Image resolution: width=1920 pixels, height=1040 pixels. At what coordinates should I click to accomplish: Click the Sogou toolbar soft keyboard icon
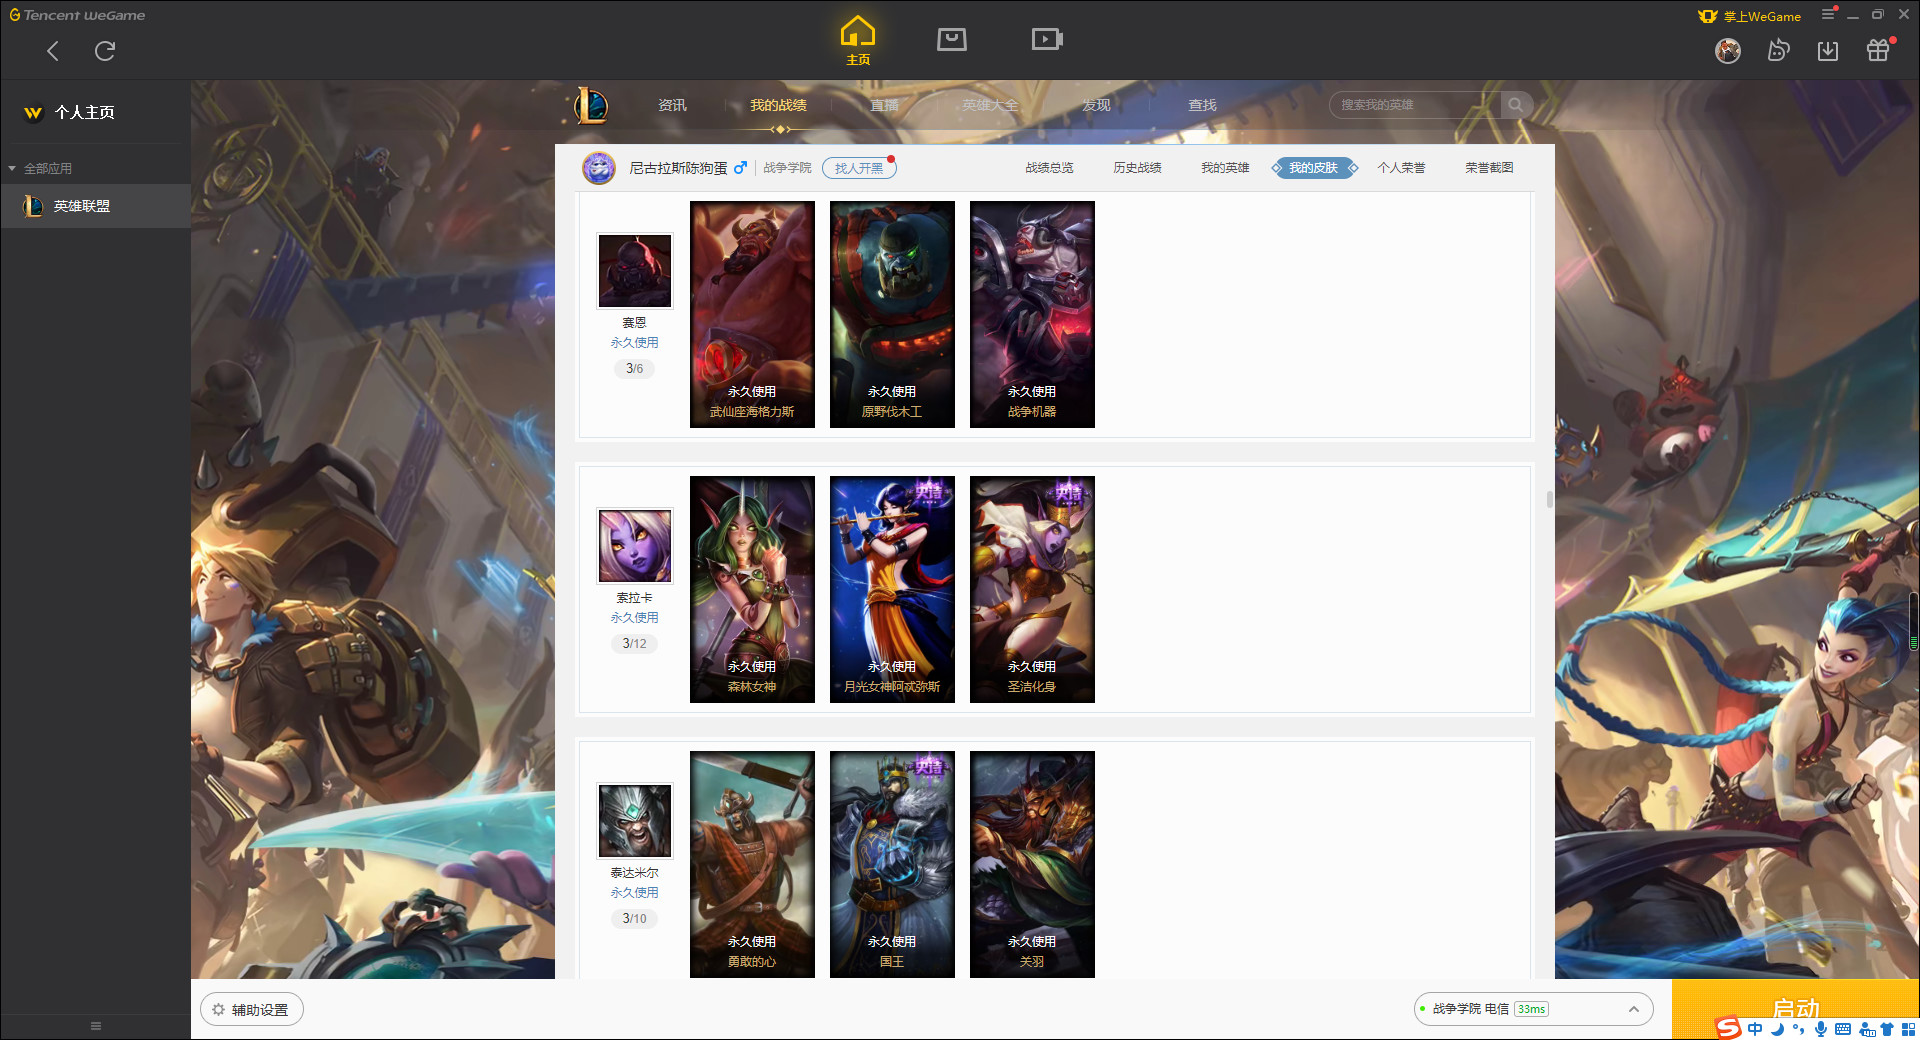tap(1843, 1029)
